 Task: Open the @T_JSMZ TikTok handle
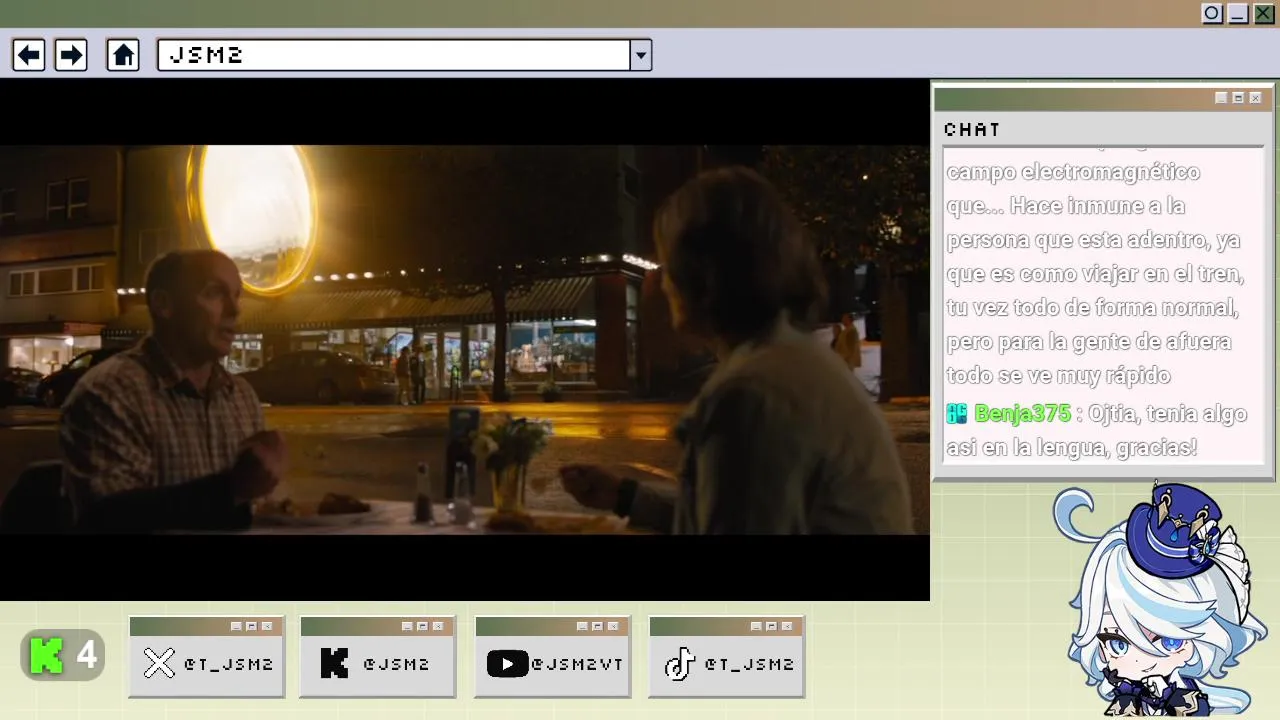(749, 664)
